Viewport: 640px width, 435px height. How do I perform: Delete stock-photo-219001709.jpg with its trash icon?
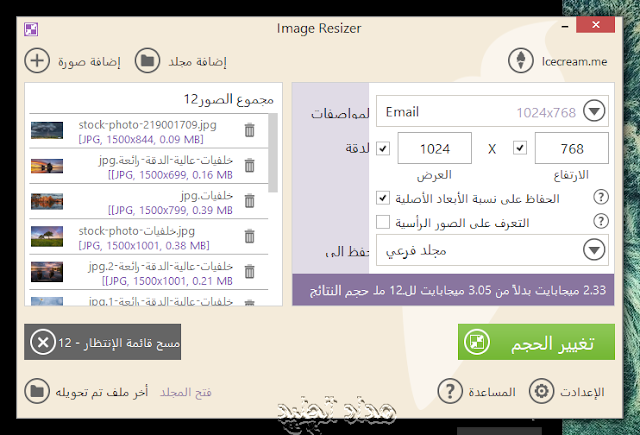(x=249, y=130)
